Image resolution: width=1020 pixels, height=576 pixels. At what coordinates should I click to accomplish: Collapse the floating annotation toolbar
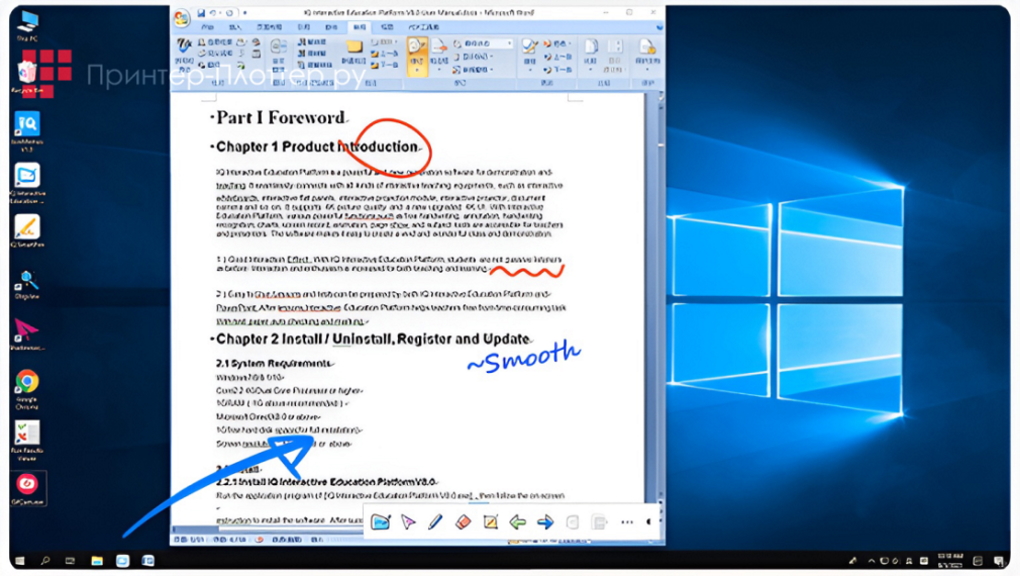[648, 522]
